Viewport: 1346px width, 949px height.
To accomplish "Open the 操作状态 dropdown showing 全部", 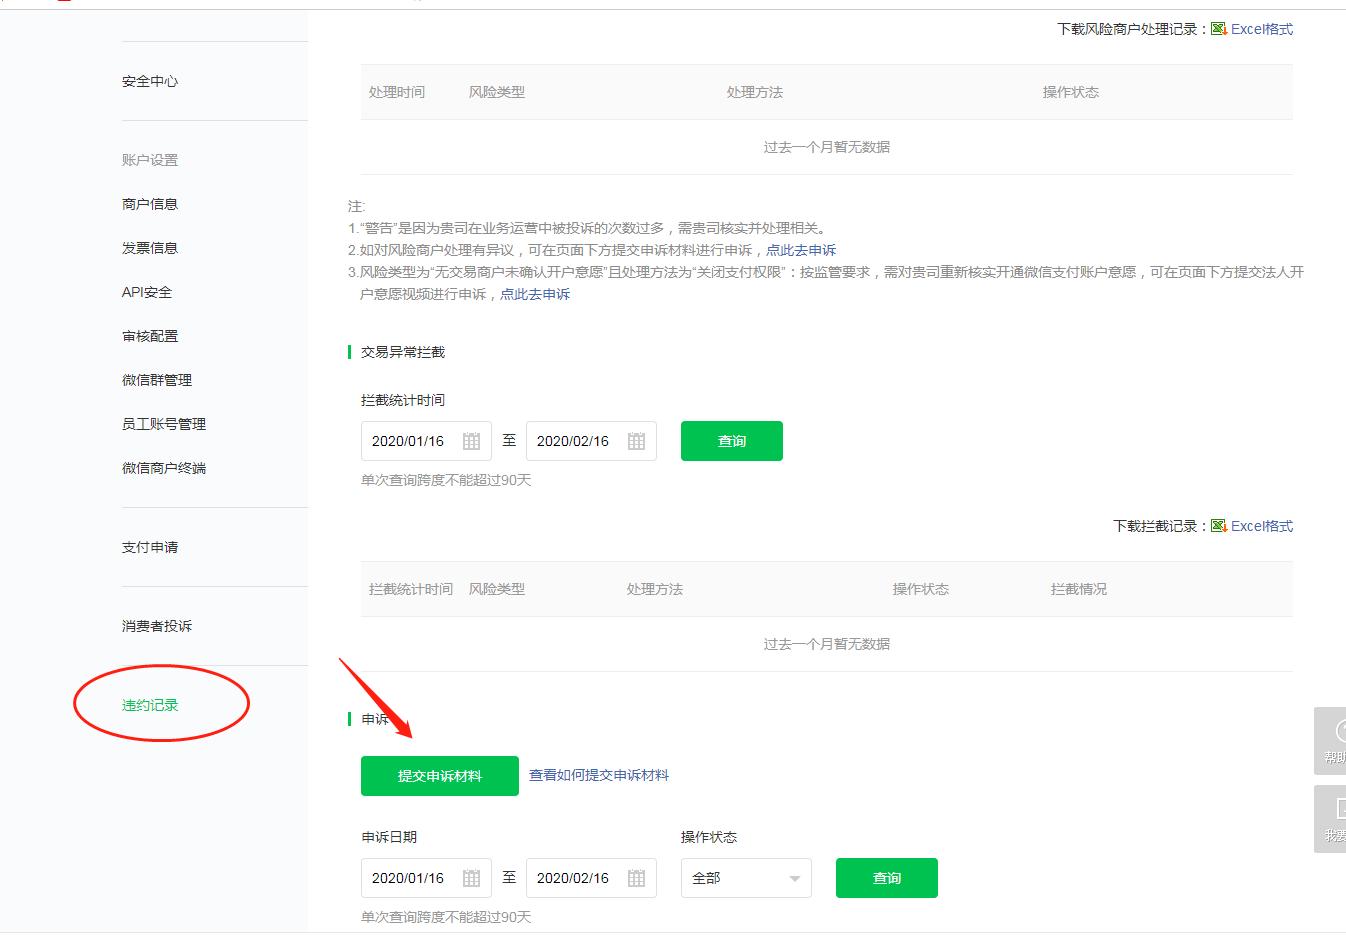I will 745,878.
